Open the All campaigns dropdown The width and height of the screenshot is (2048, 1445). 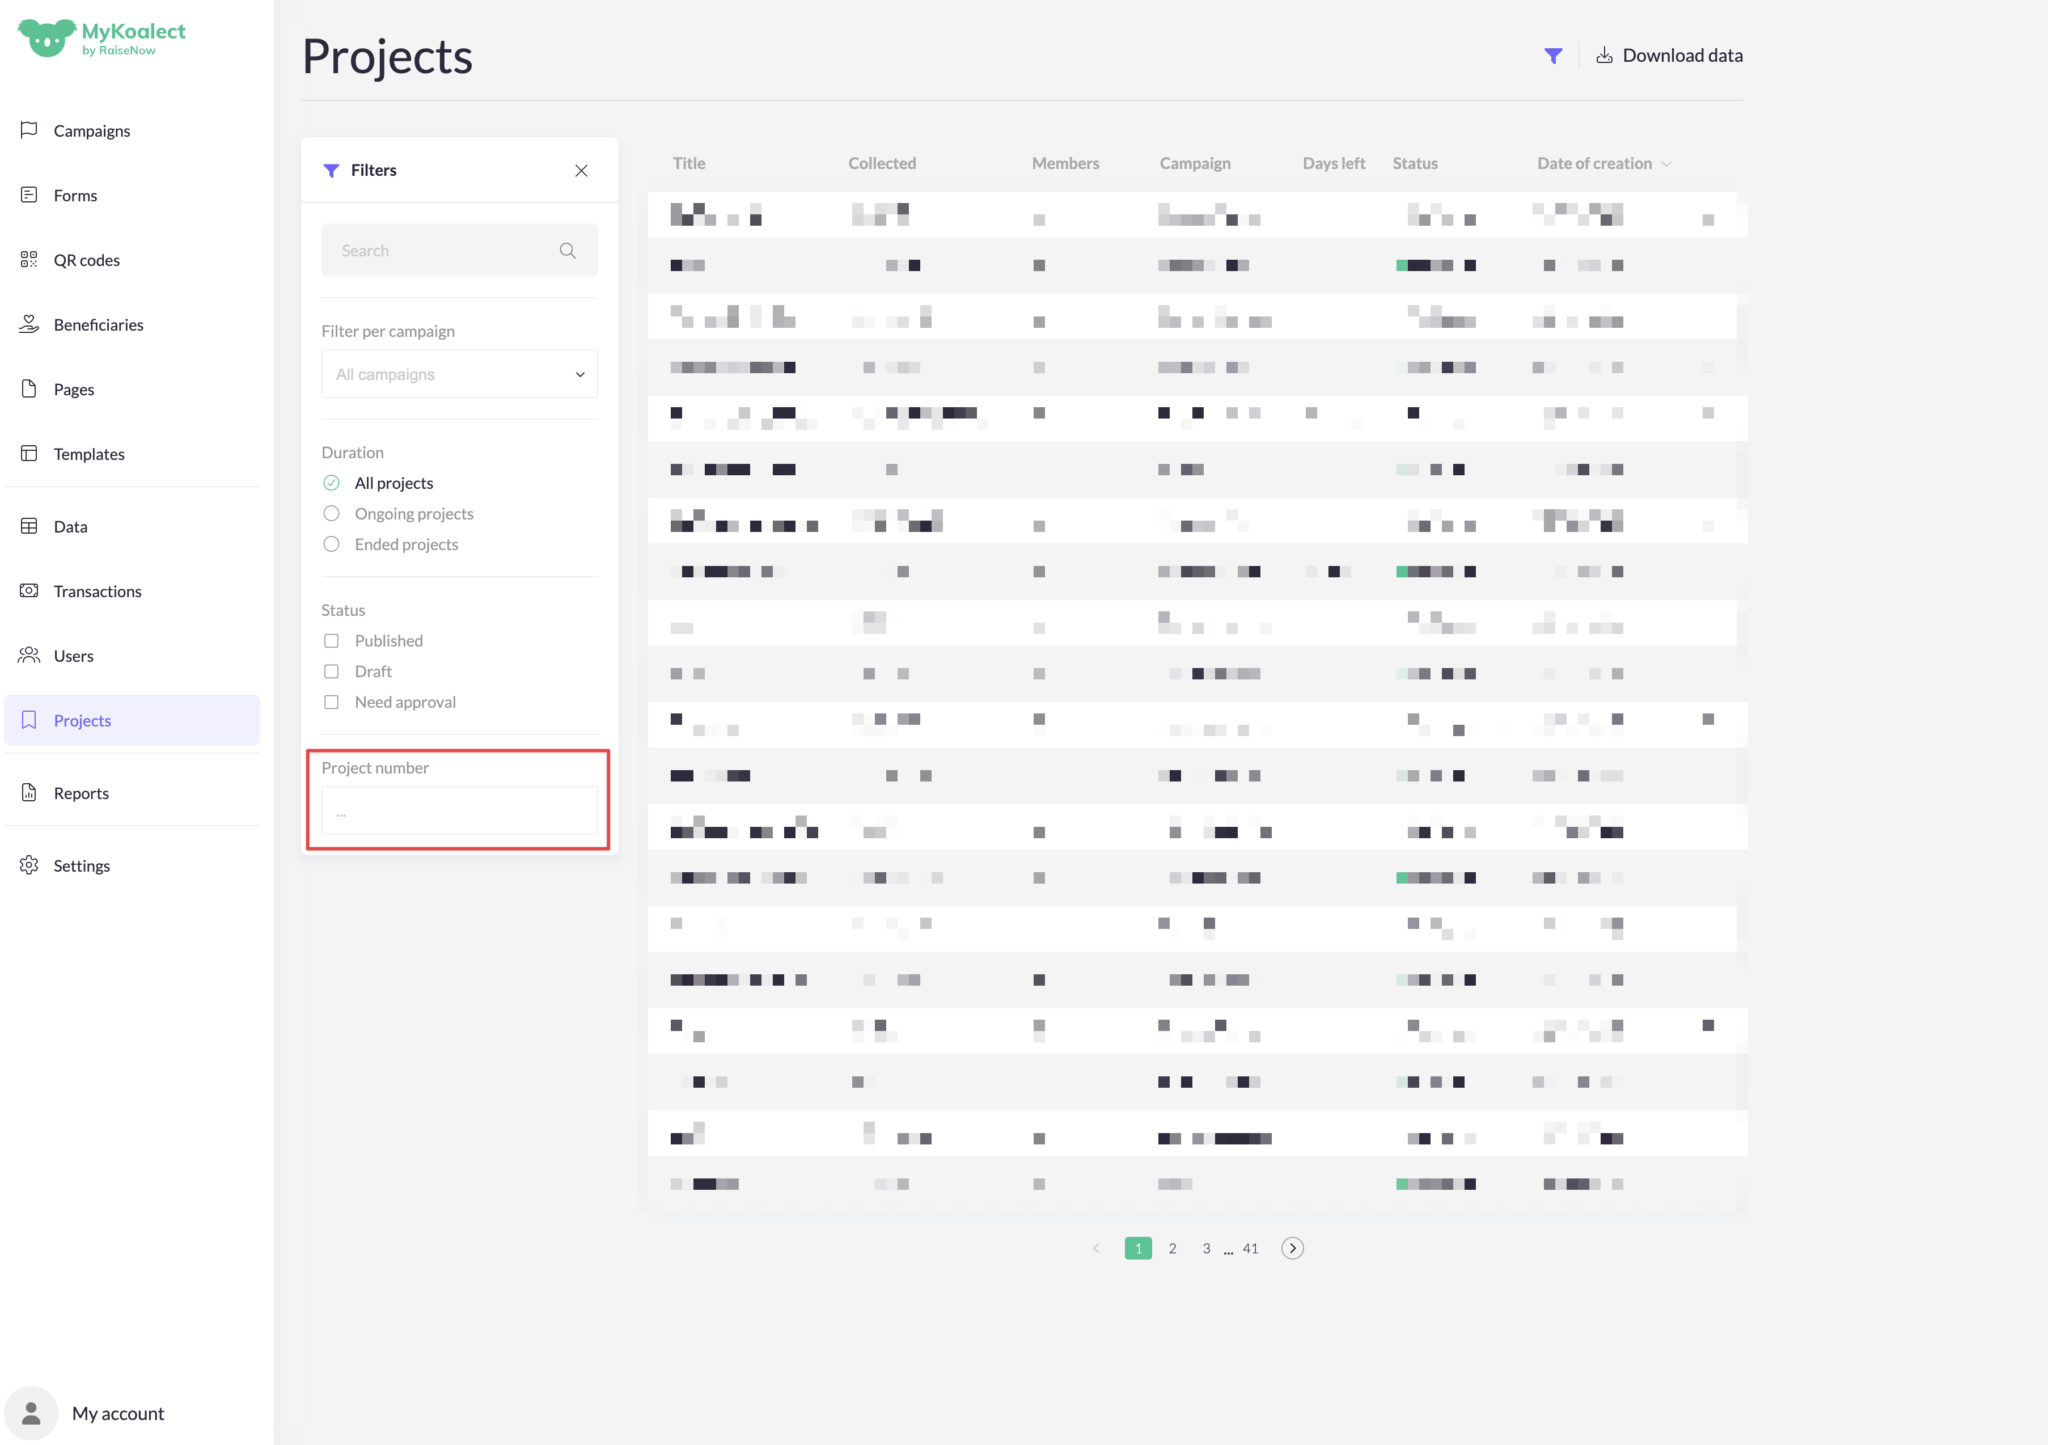[458, 373]
